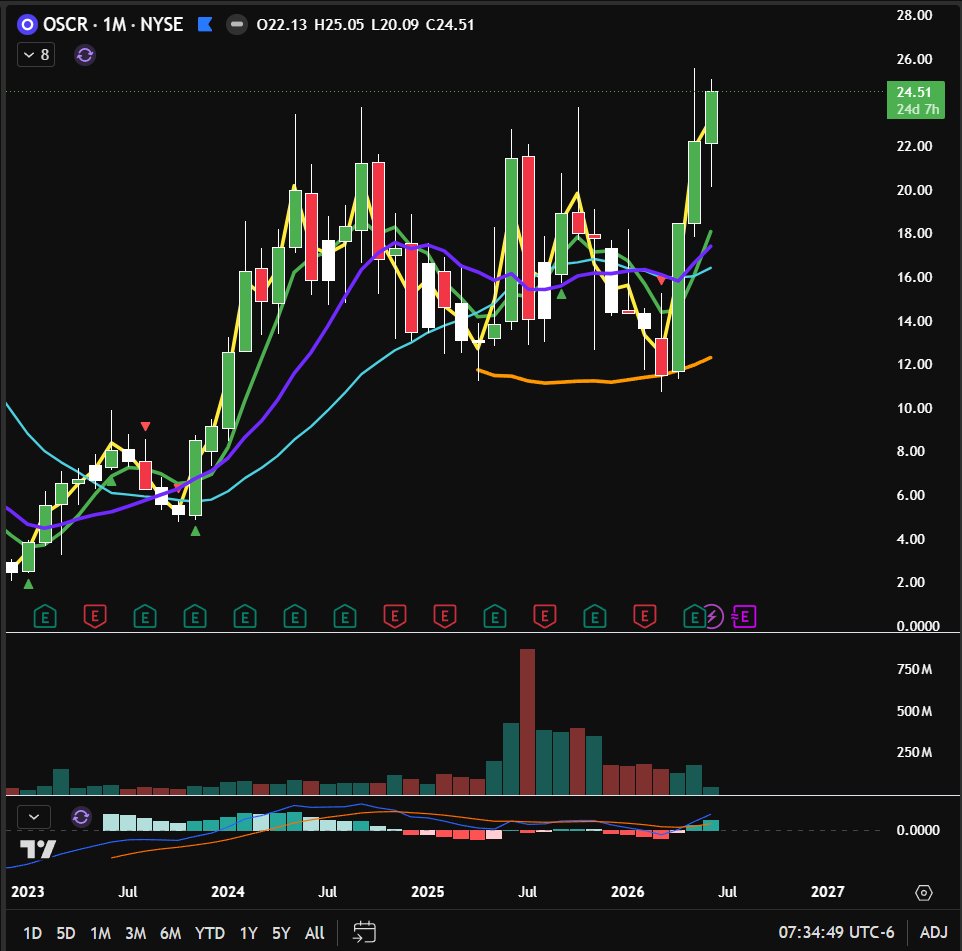The height and width of the screenshot is (951, 962).
Task: Click the 2023 time axis label
Action: 28,891
